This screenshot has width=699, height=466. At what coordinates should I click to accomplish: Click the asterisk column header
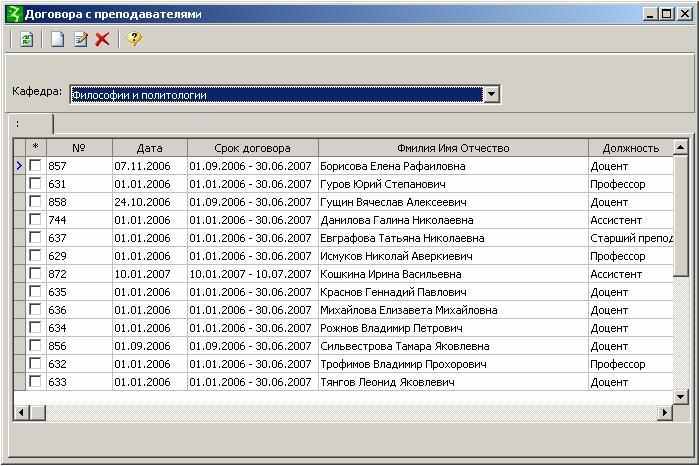click(x=36, y=148)
